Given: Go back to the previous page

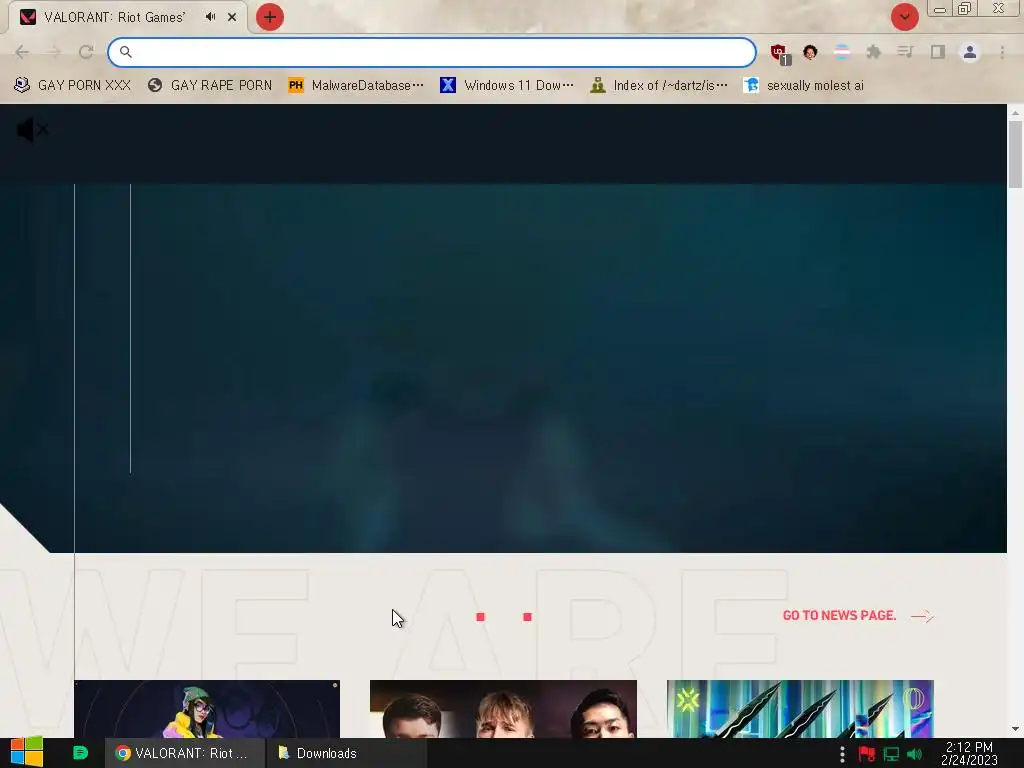Looking at the screenshot, I should click(x=22, y=52).
